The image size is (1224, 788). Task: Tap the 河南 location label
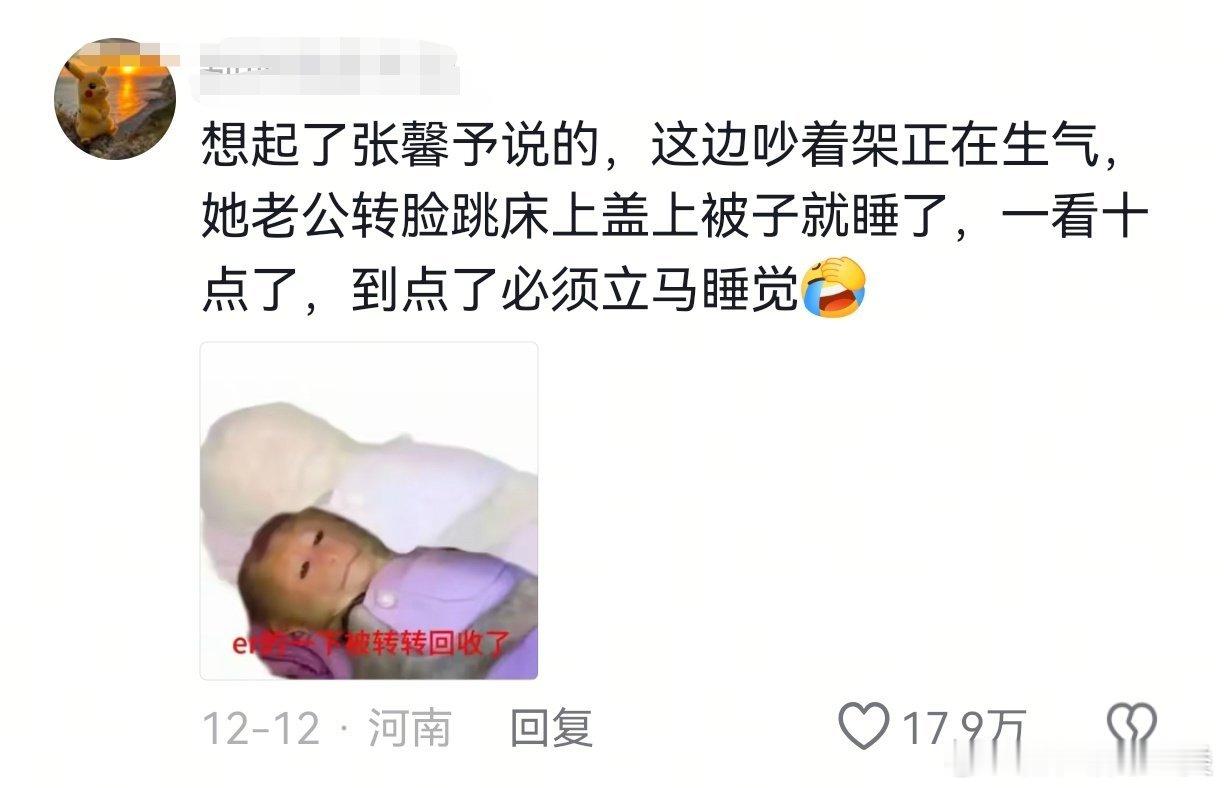tap(409, 727)
